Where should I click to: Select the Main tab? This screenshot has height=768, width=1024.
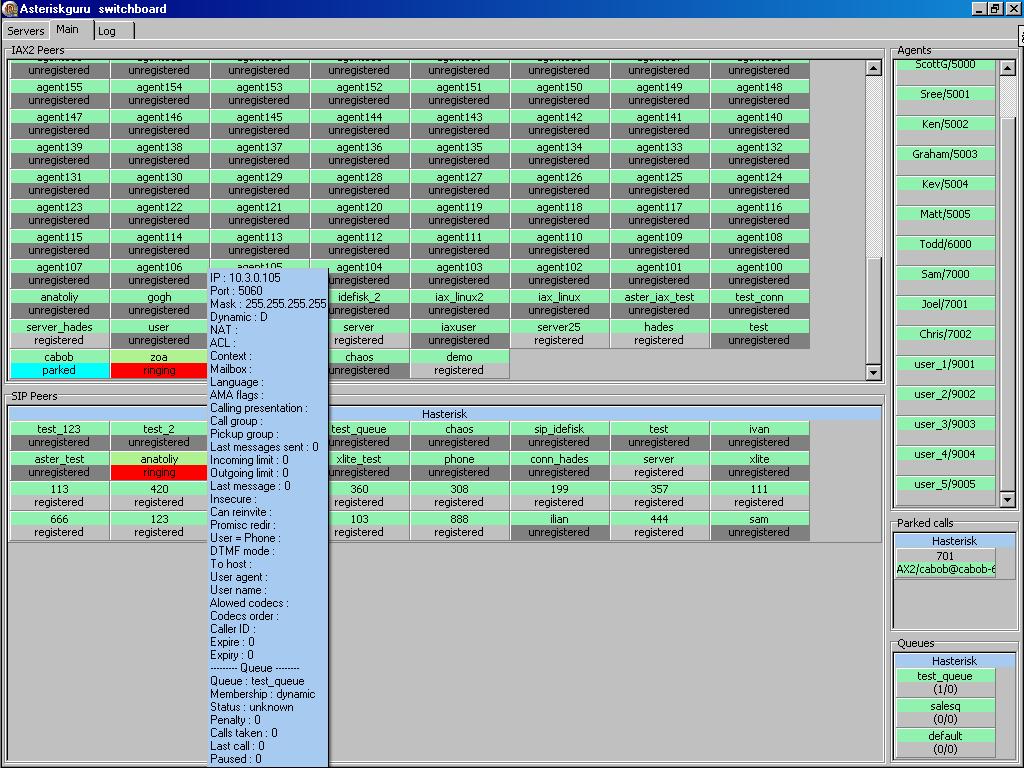click(68, 30)
